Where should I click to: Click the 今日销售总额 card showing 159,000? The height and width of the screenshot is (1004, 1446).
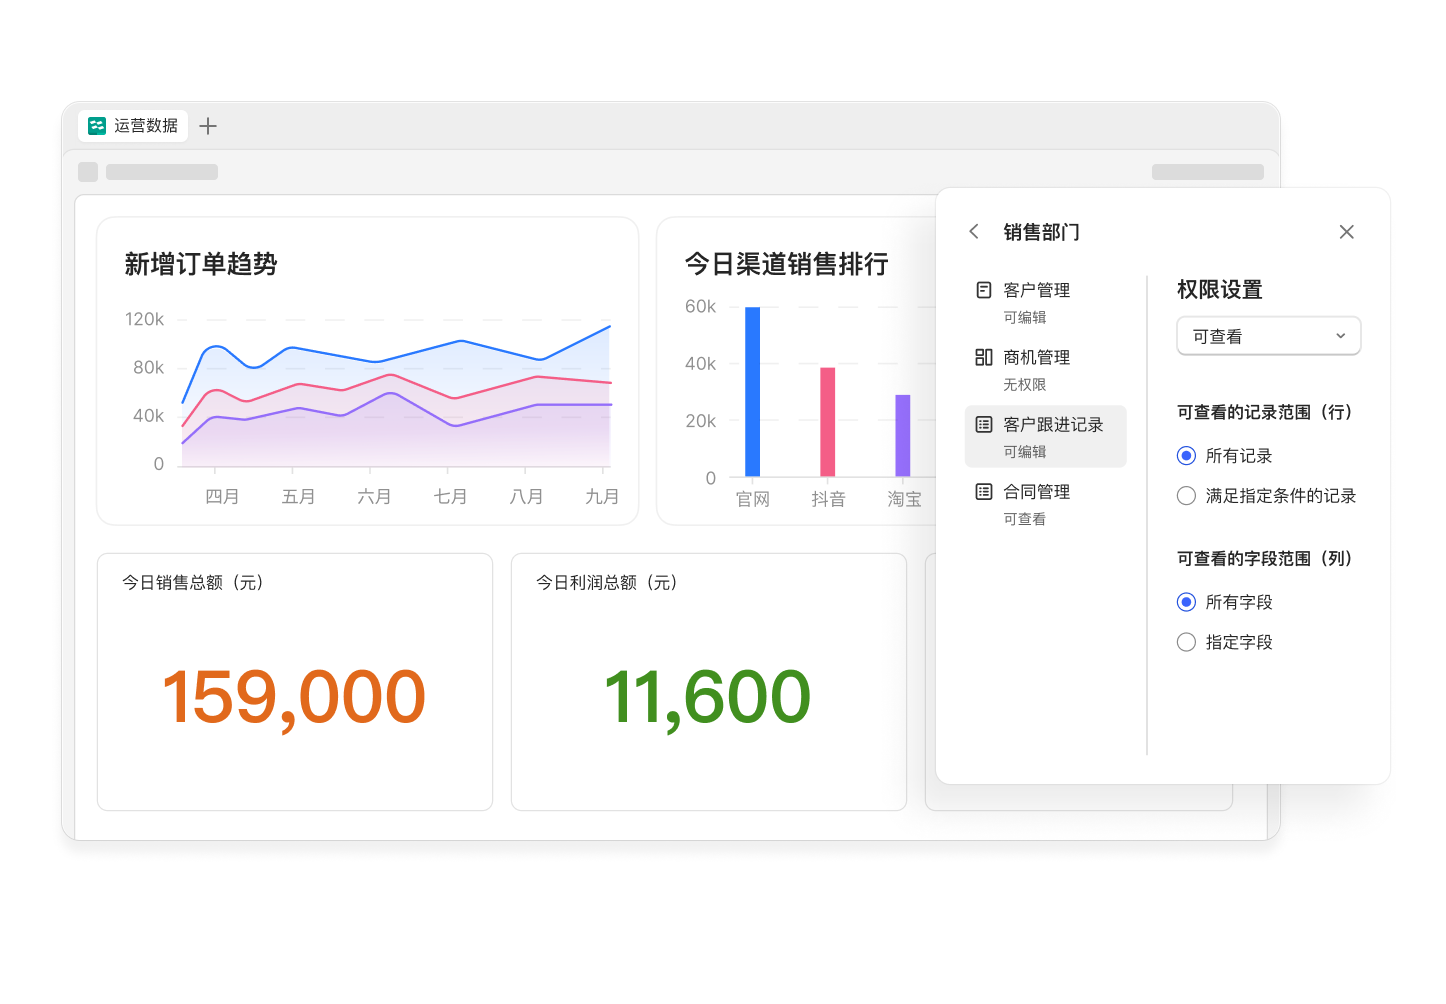pos(294,682)
